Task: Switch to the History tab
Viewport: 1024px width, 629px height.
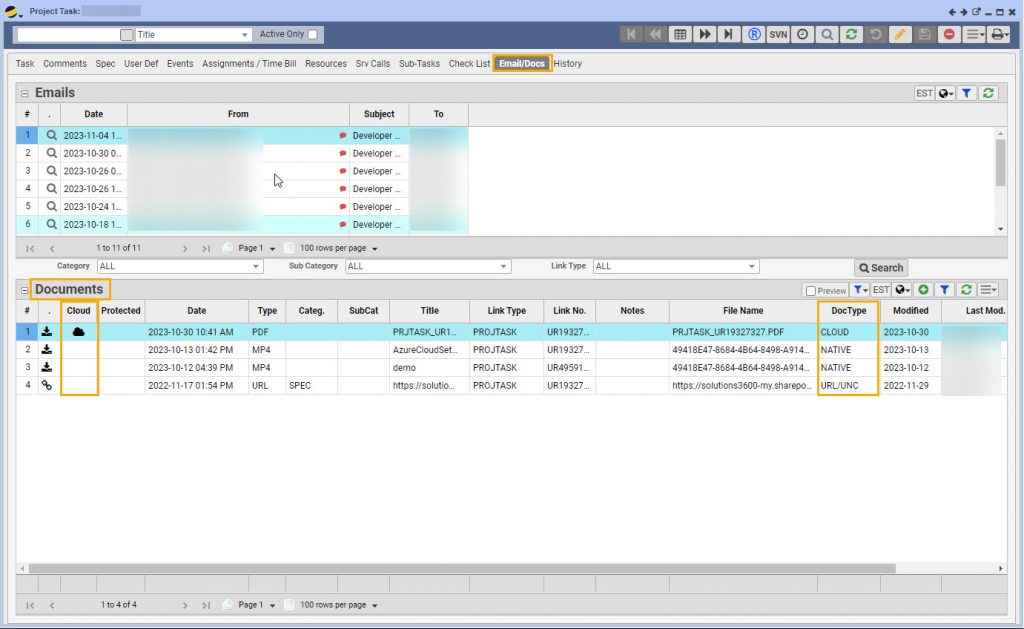Action: pos(567,64)
